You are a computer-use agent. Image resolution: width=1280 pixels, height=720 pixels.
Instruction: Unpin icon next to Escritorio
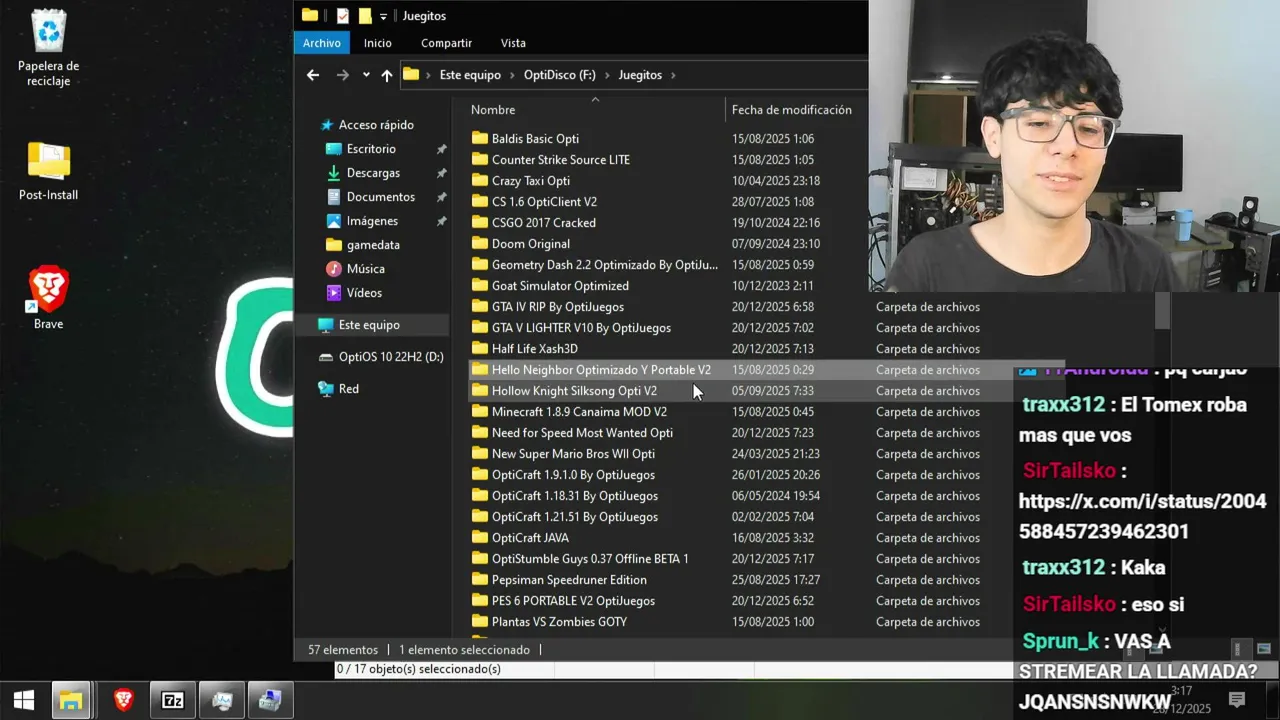[441, 149]
